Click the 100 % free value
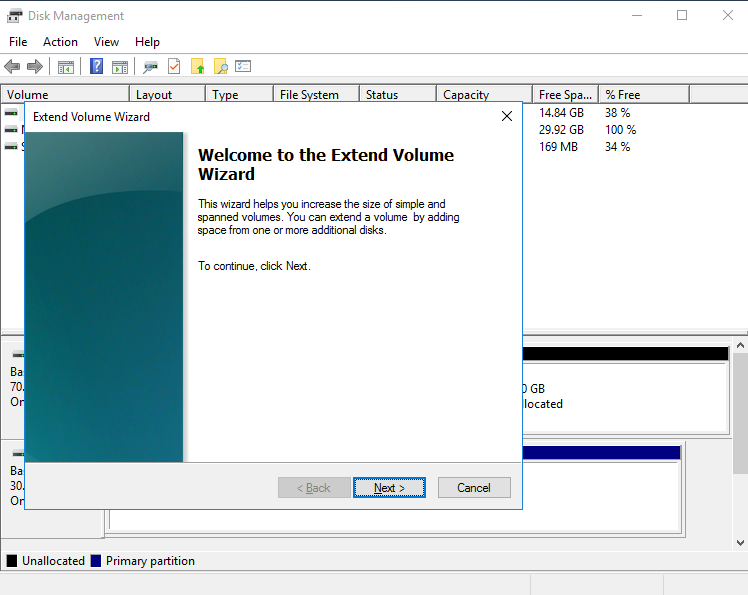Image resolution: width=748 pixels, height=595 pixels. (x=621, y=130)
